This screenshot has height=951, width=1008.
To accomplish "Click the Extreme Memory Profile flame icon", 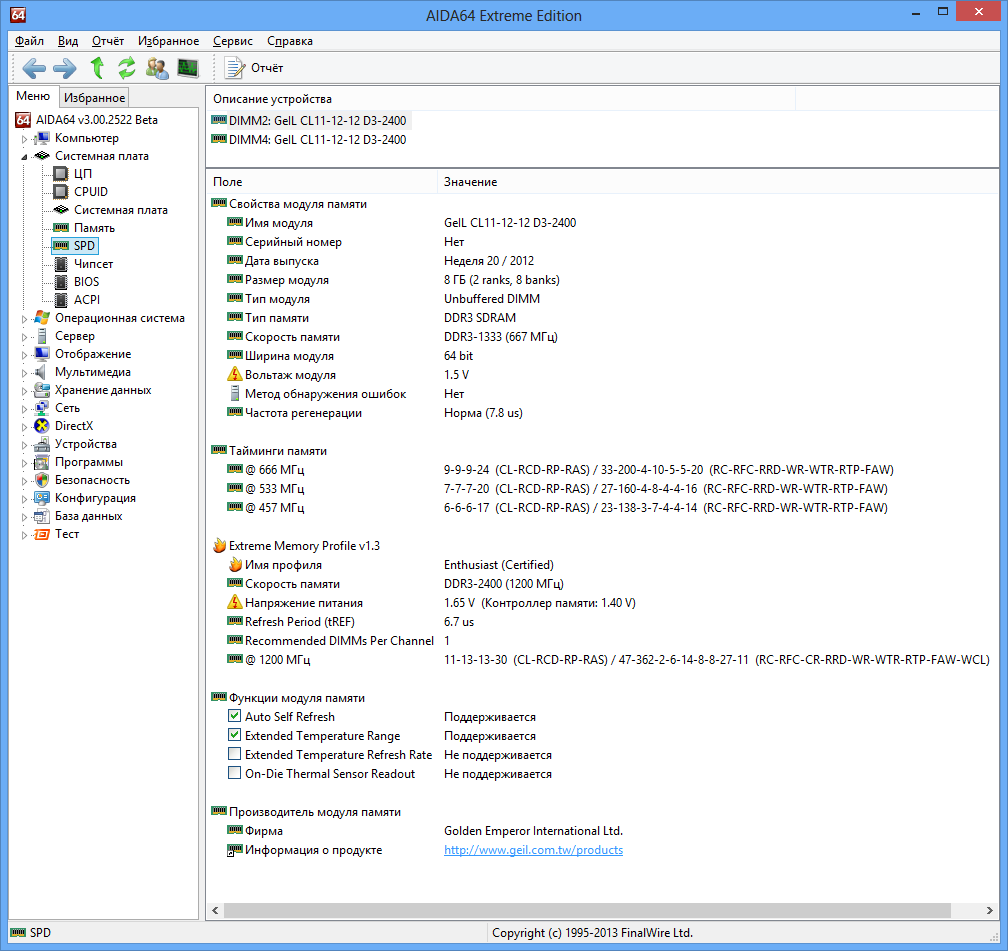I will pos(219,545).
